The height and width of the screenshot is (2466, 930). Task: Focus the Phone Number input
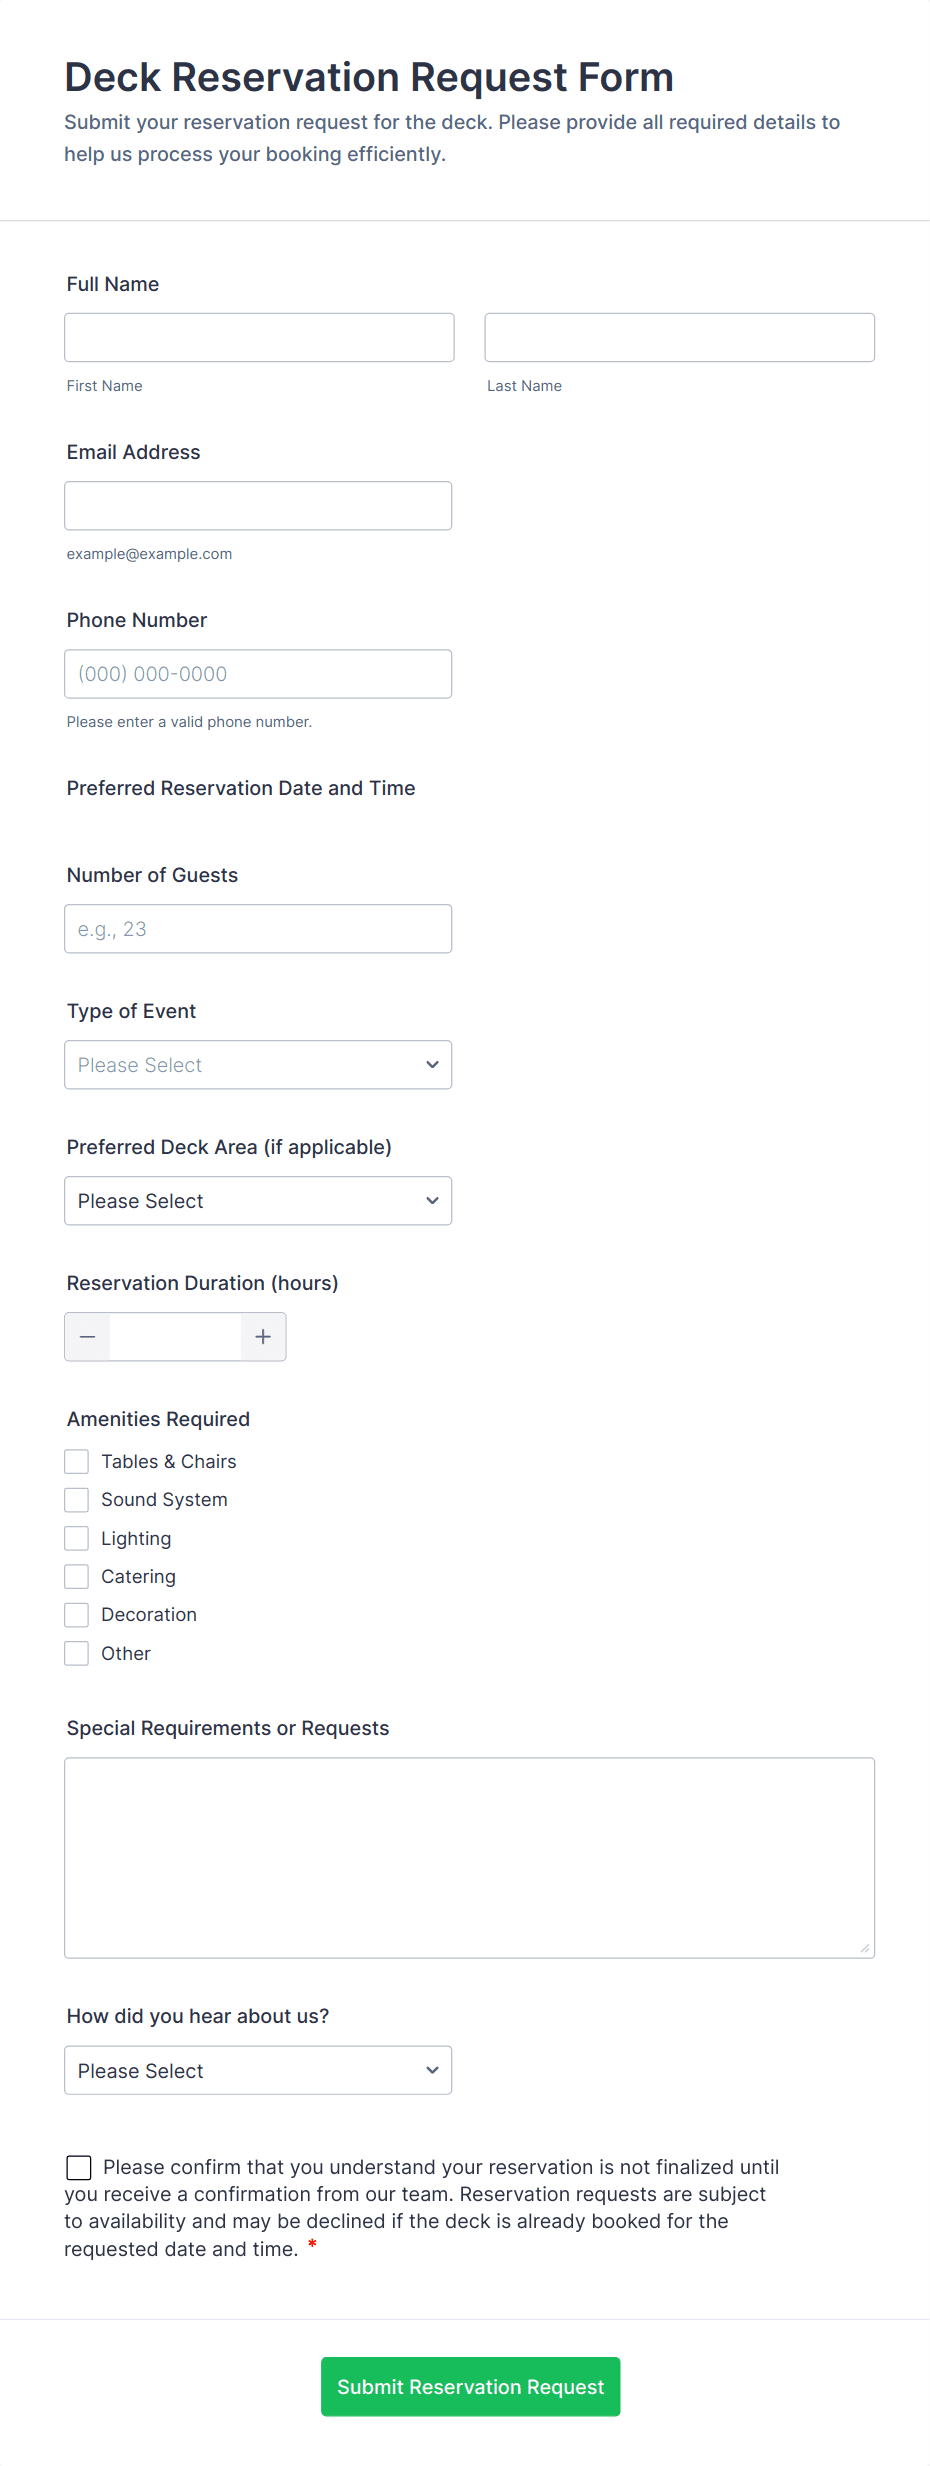click(258, 674)
